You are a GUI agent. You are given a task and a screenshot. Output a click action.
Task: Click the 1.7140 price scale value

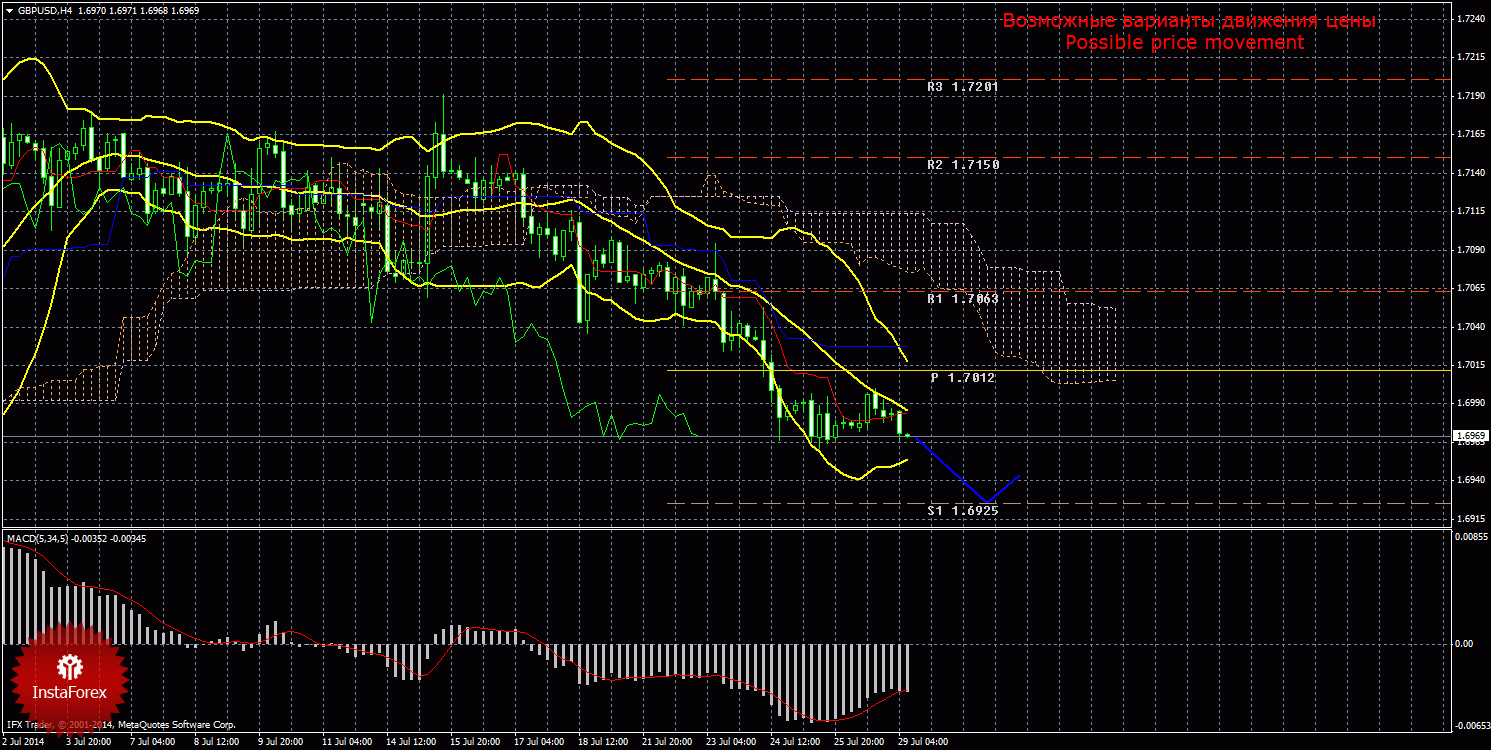[1470, 173]
